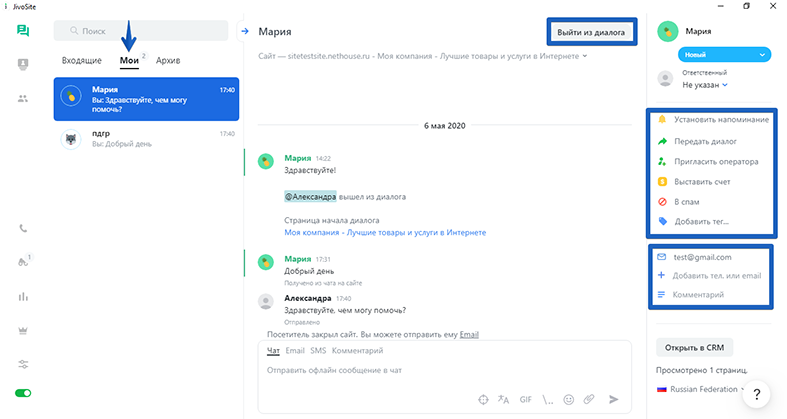This screenshot has height=419, width=787.
Task: Click the search field Поиск
Action: (x=141, y=31)
